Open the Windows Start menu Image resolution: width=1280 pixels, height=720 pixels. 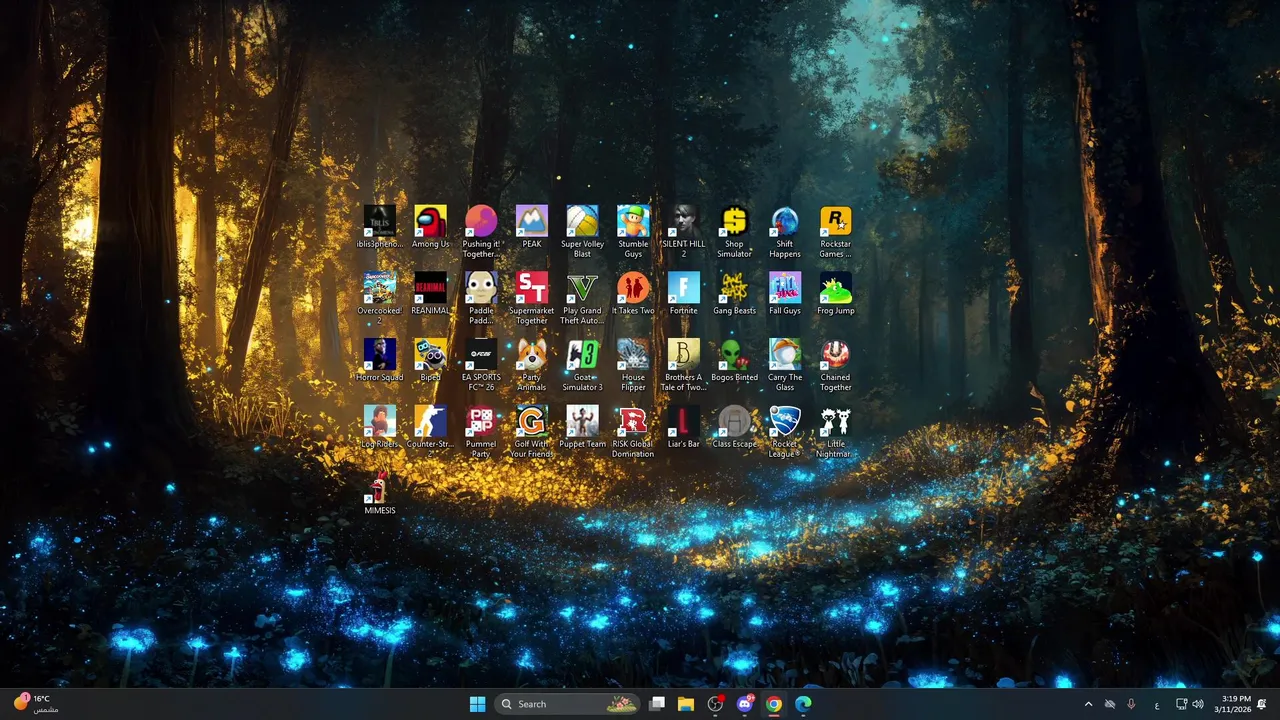click(477, 704)
